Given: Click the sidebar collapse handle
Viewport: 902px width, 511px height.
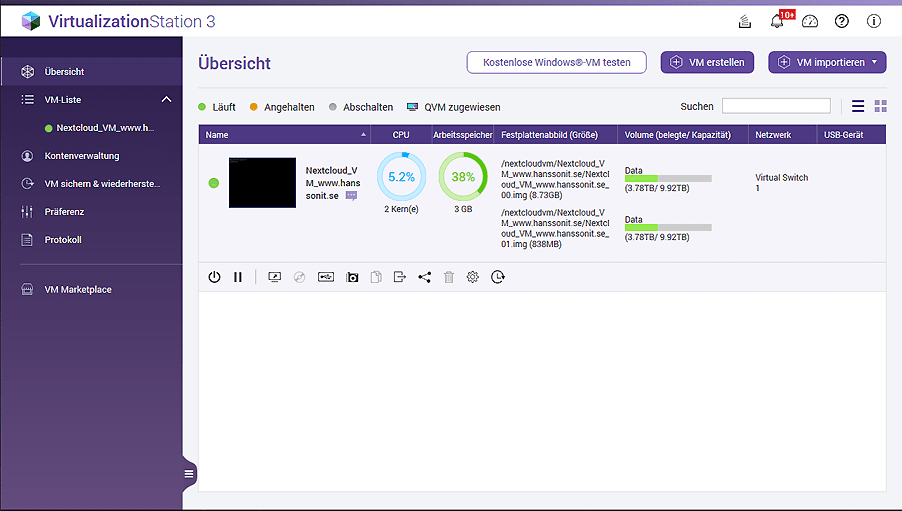Looking at the screenshot, I should point(189,474).
